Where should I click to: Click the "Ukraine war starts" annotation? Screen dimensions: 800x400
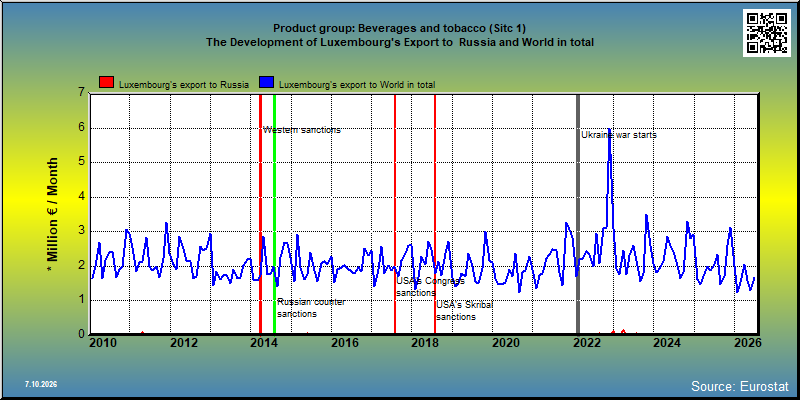[x=619, y=135]
